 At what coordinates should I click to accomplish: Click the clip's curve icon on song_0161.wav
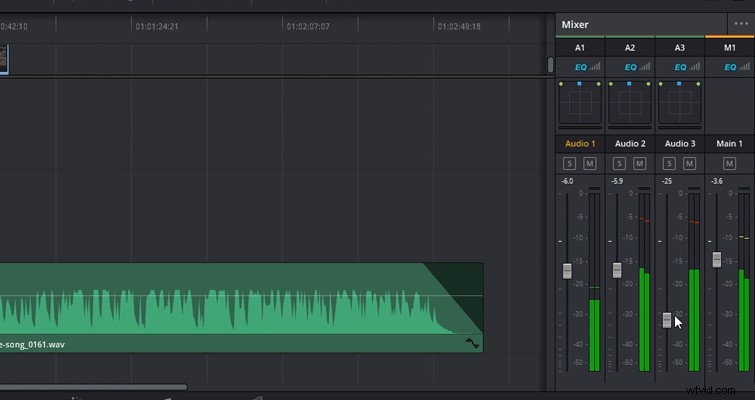click(x=472, y=344)
